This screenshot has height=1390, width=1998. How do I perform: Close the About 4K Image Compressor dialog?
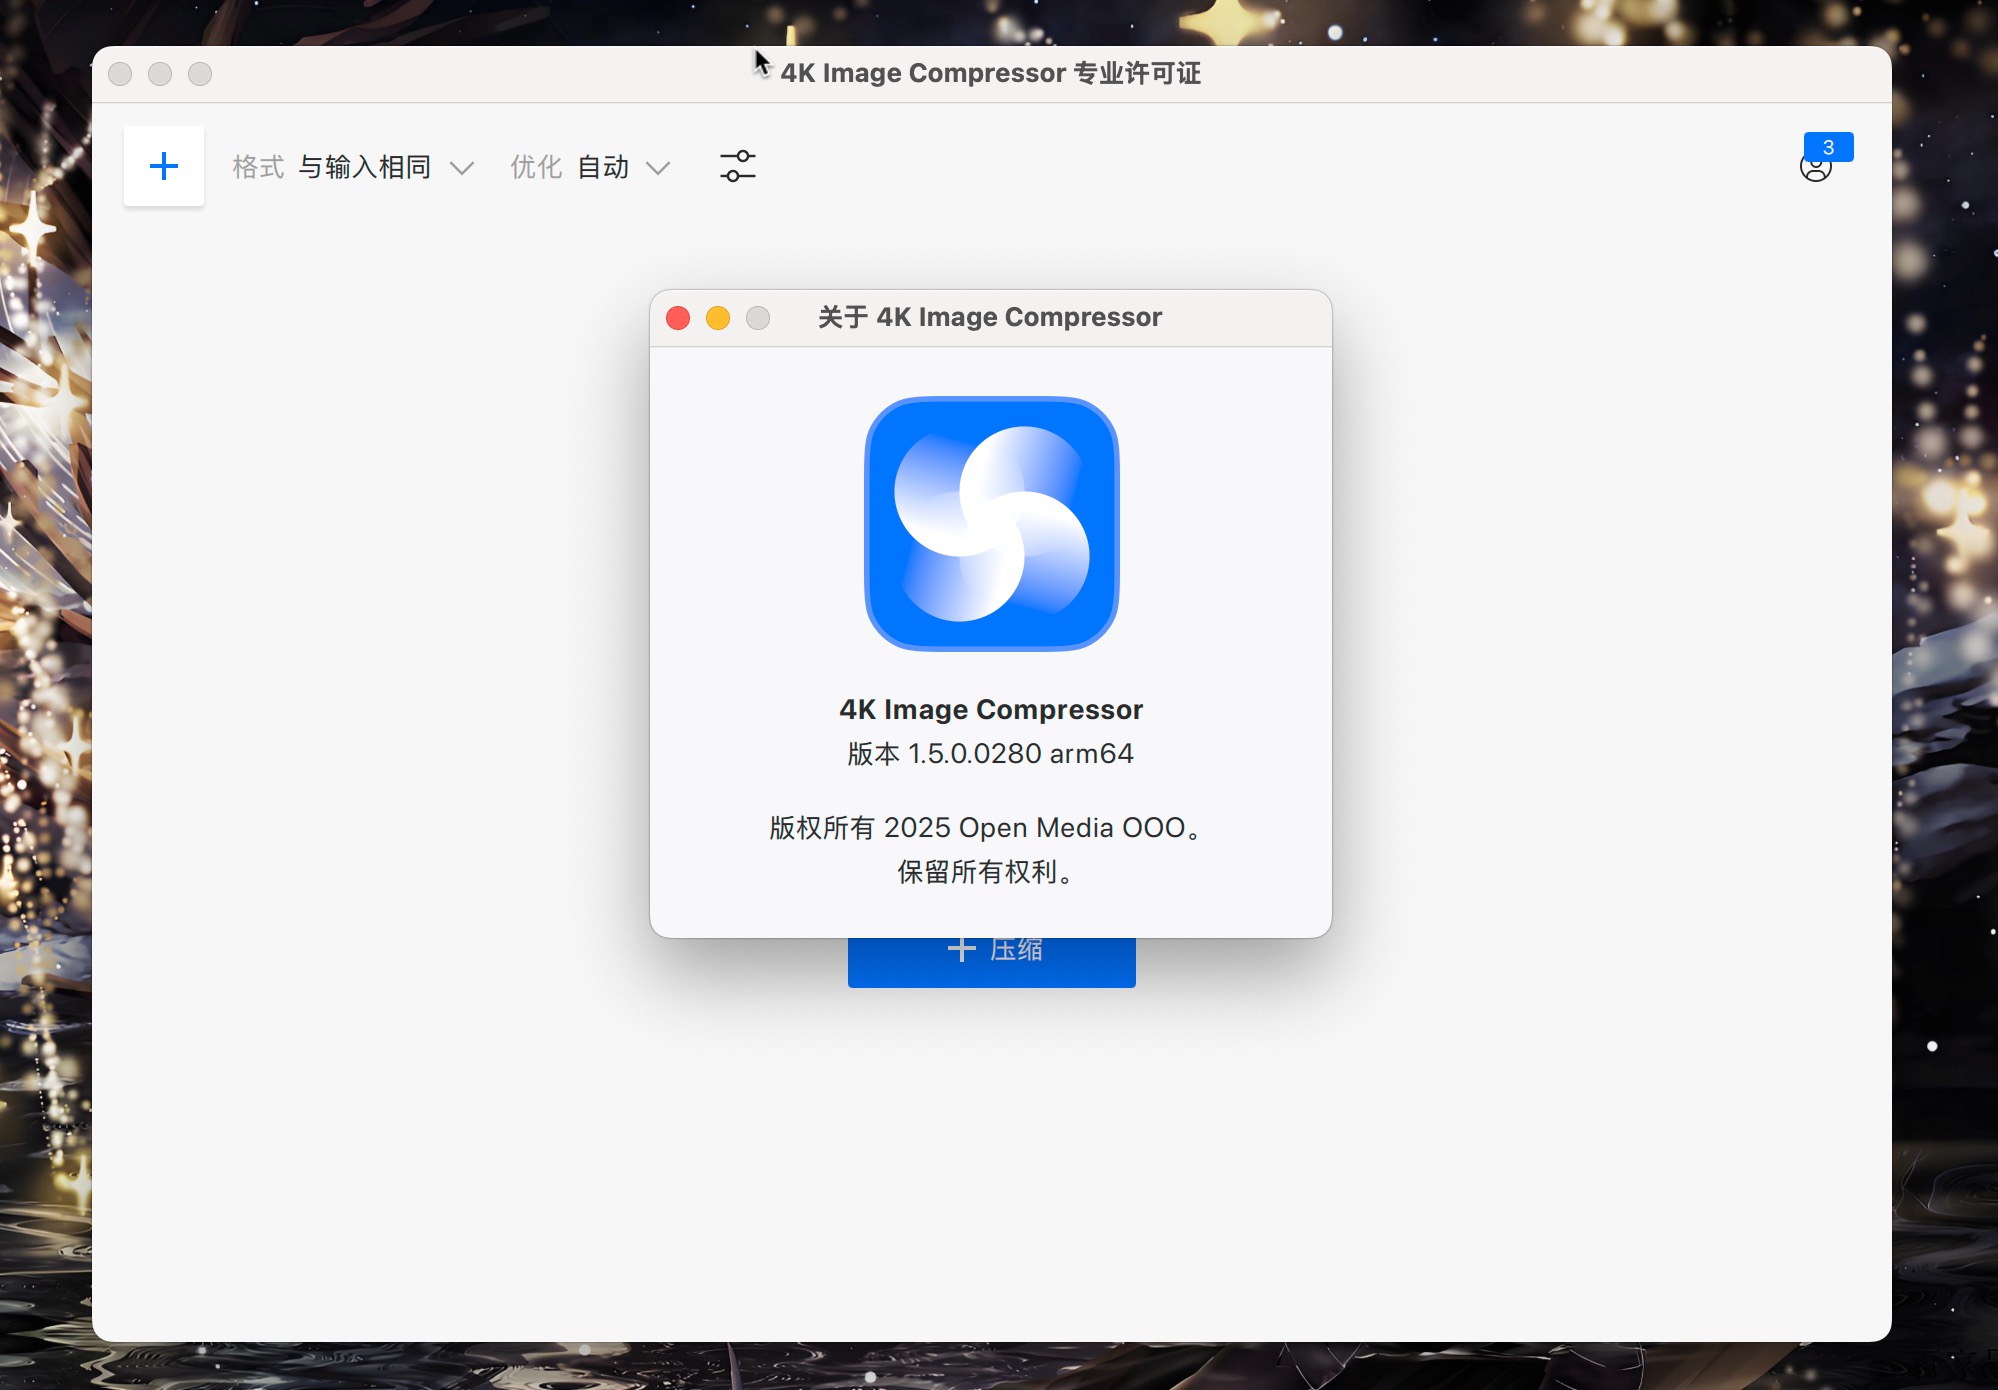(x=678, y=318)
